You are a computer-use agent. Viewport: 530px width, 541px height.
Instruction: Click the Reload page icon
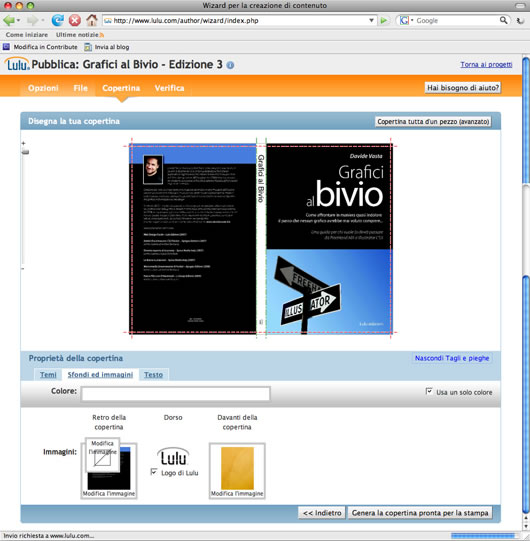click(x=57, y=20)
